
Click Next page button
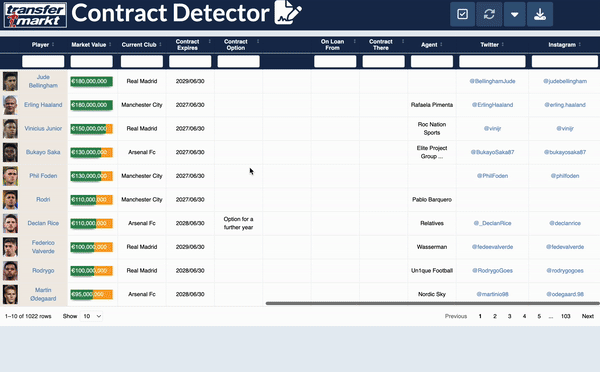pos(587,316)
